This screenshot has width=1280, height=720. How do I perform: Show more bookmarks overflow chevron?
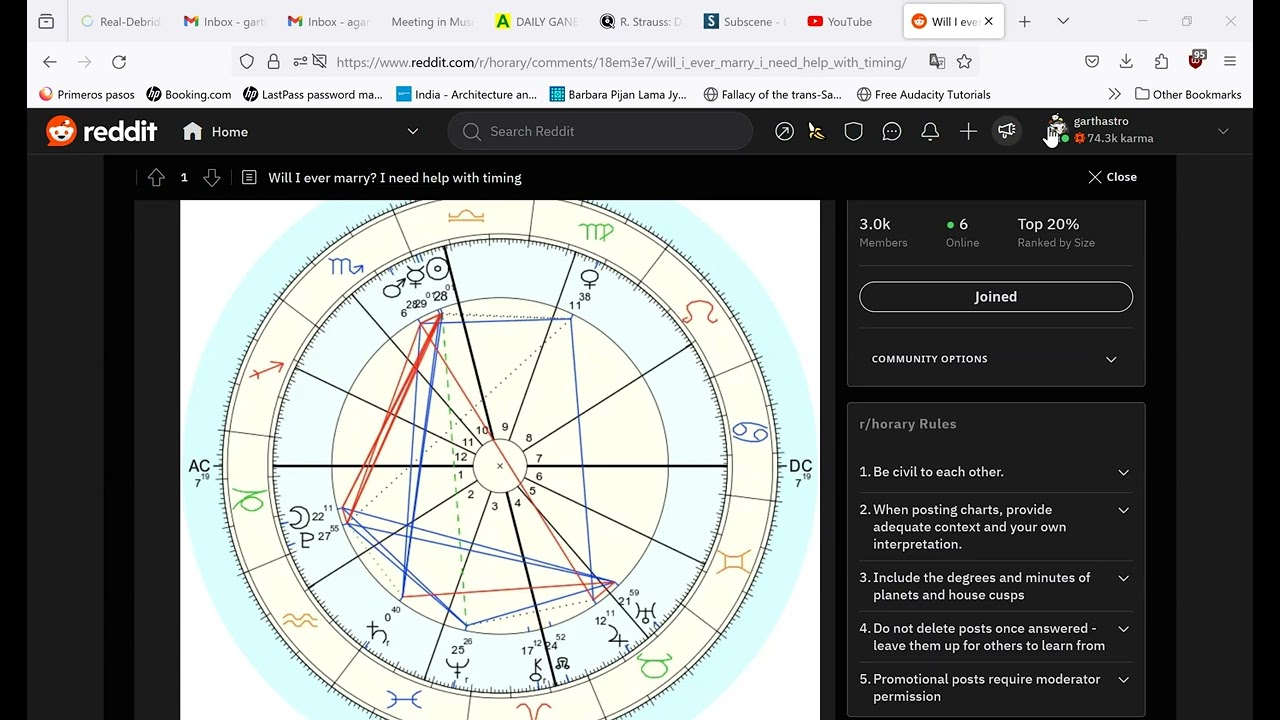pyautogui.click(x=1115, y=94)
